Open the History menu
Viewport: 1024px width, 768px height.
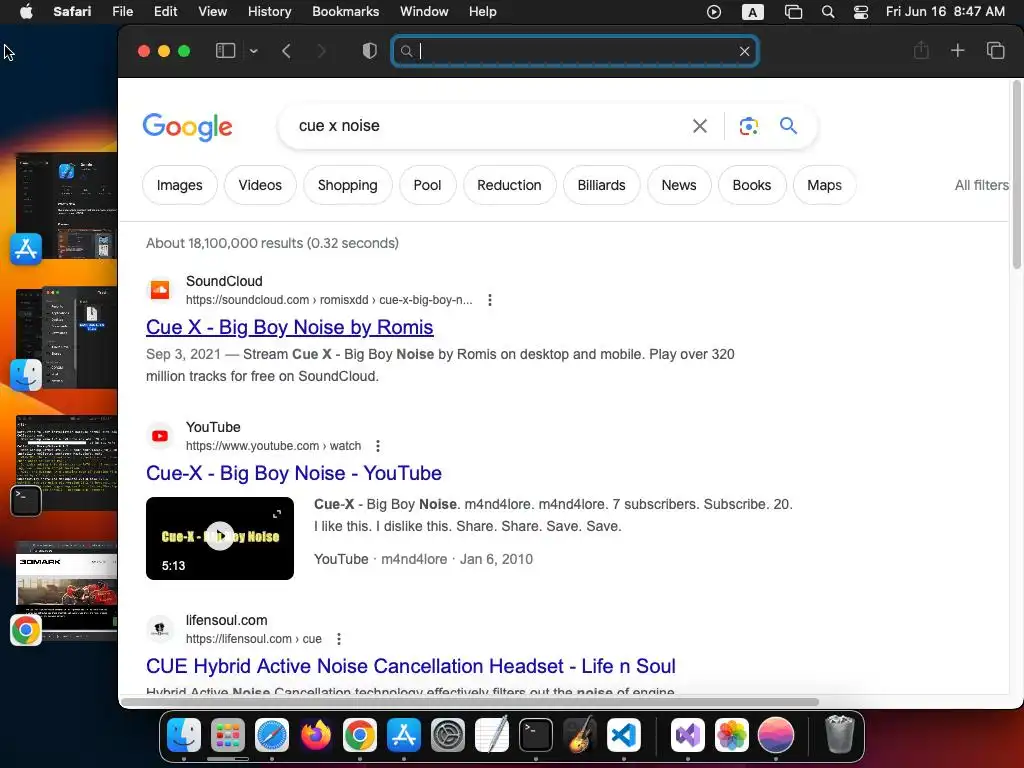point(269,12)
